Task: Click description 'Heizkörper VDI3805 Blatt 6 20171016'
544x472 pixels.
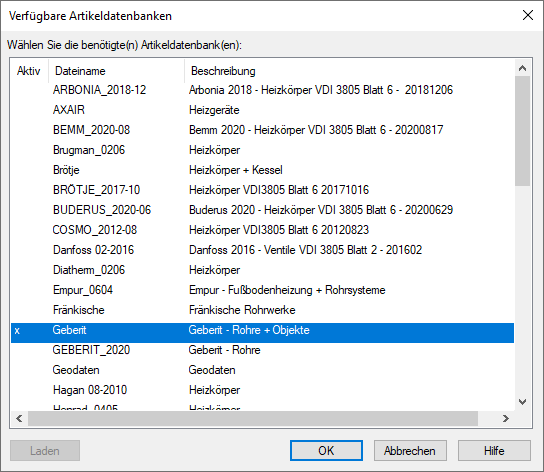Action: [279, 190]
